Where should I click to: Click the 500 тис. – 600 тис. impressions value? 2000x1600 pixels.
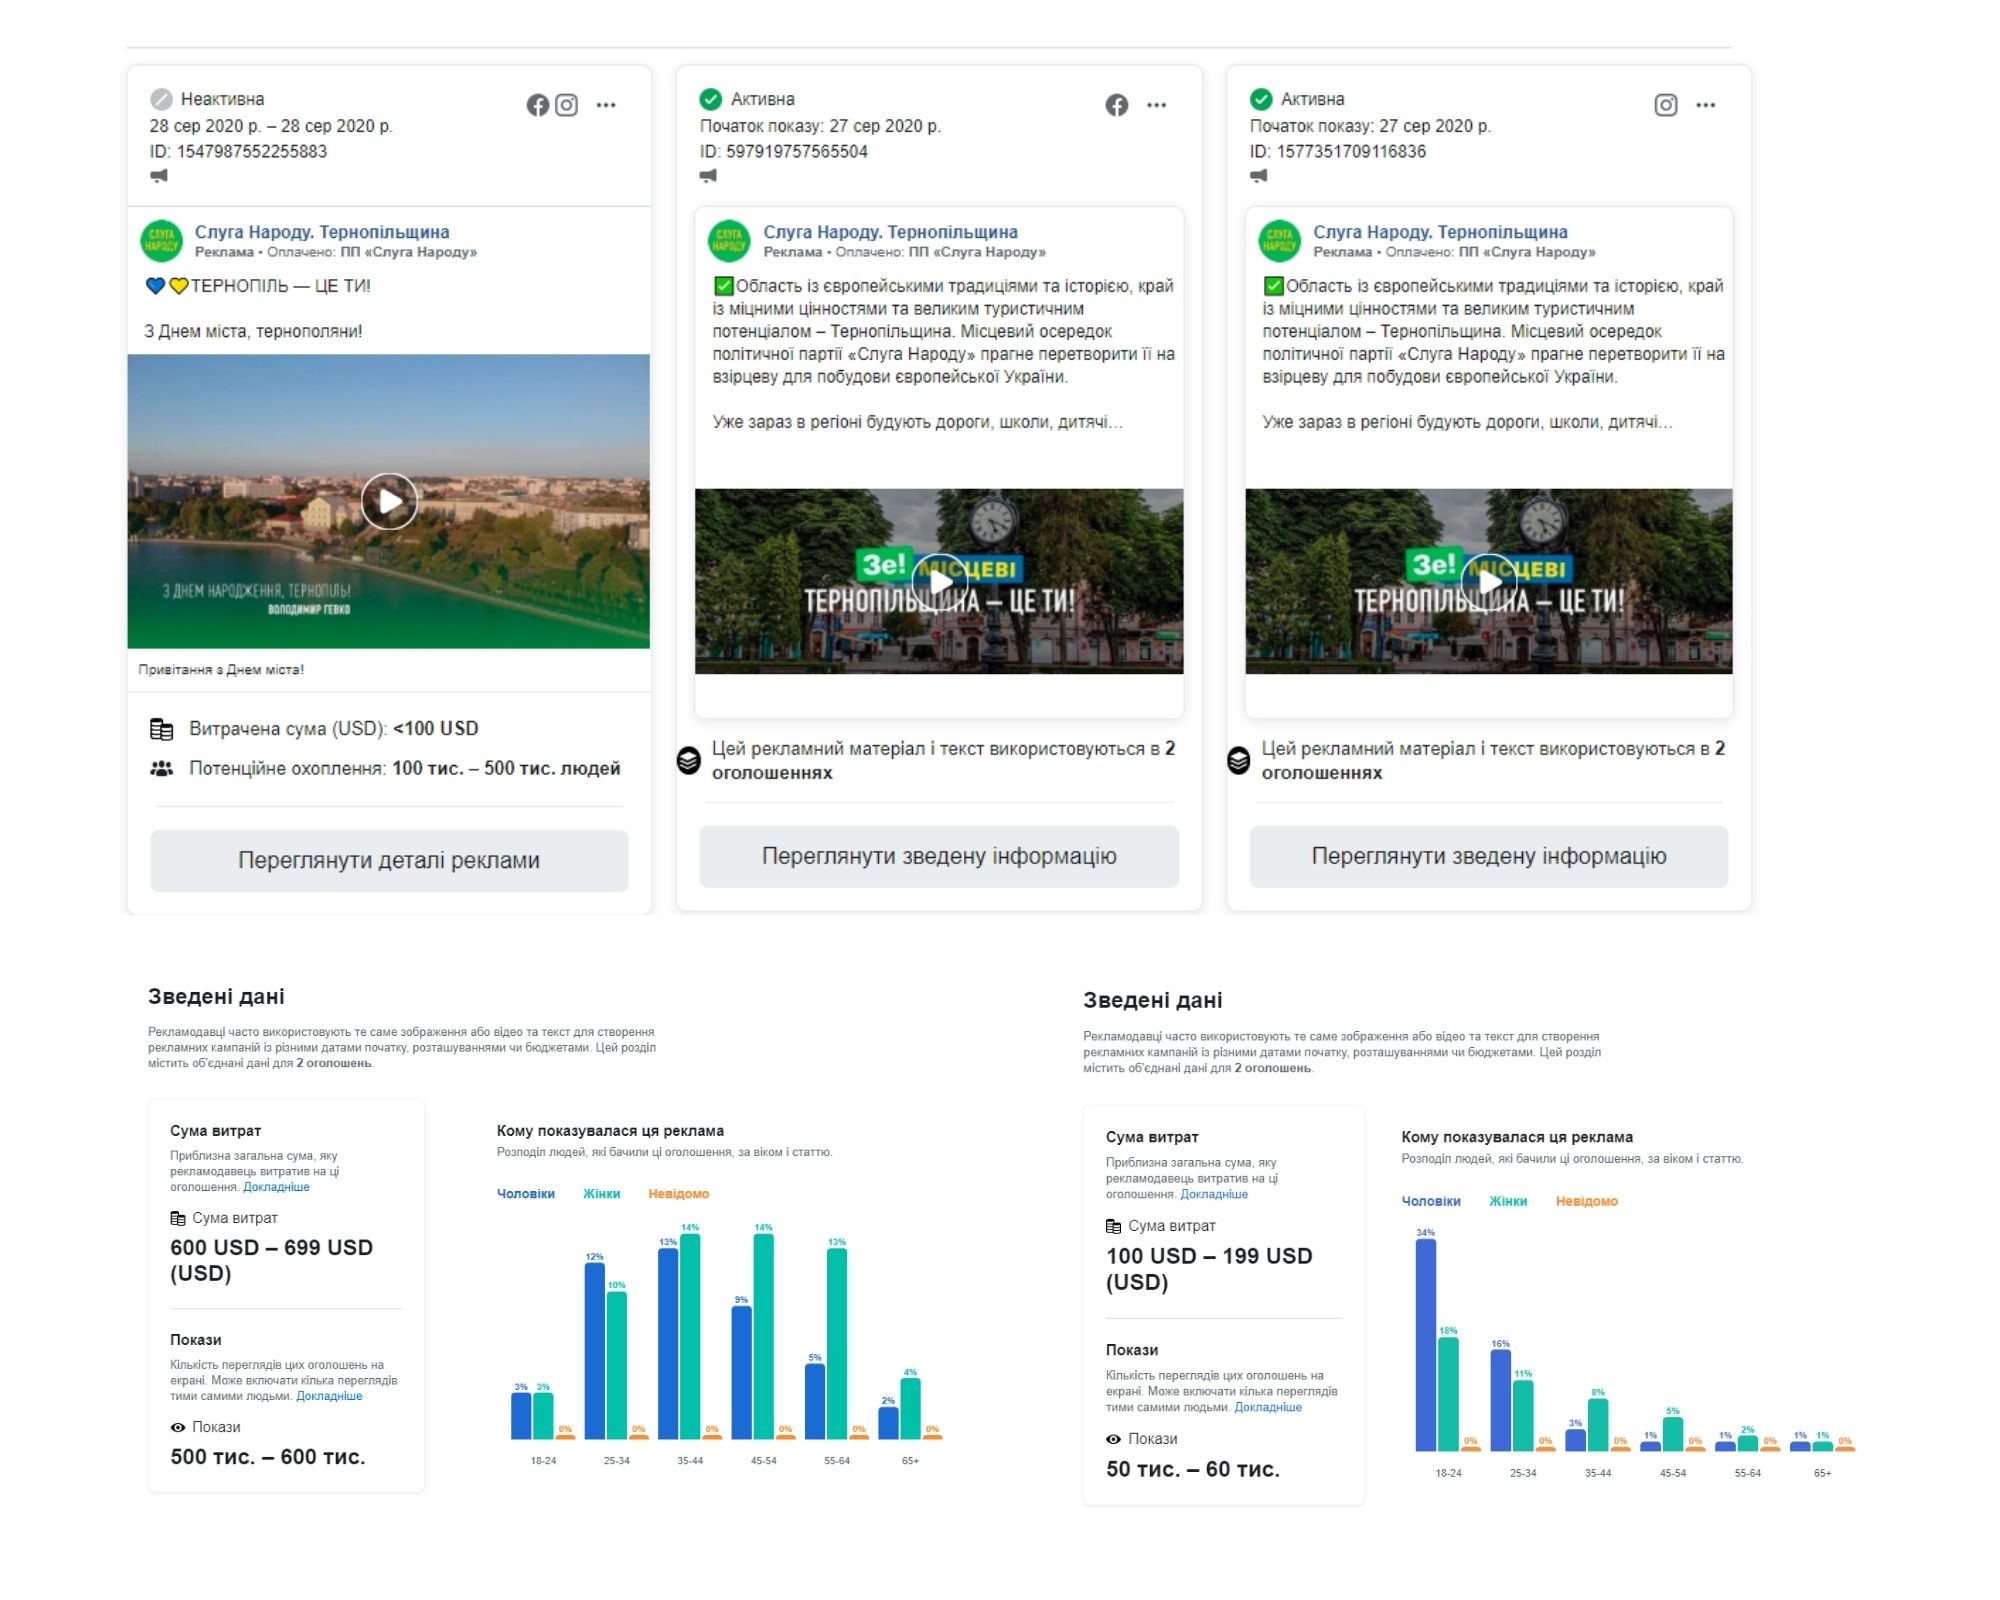(268, 1457)
